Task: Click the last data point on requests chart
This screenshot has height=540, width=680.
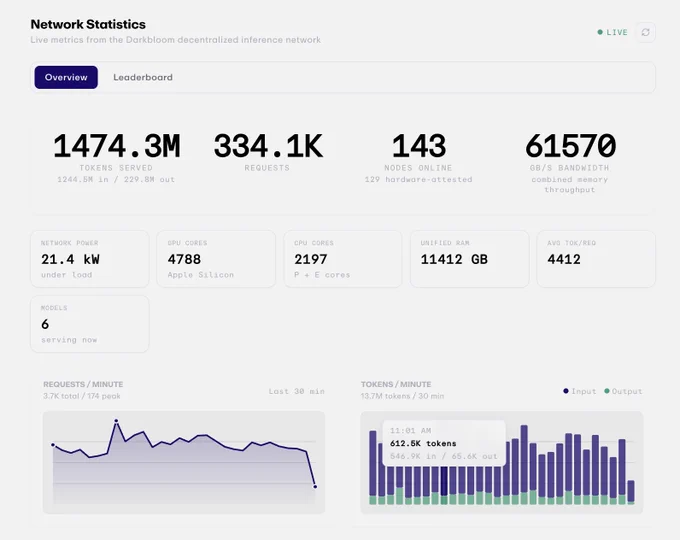Action: coord(315,487)
